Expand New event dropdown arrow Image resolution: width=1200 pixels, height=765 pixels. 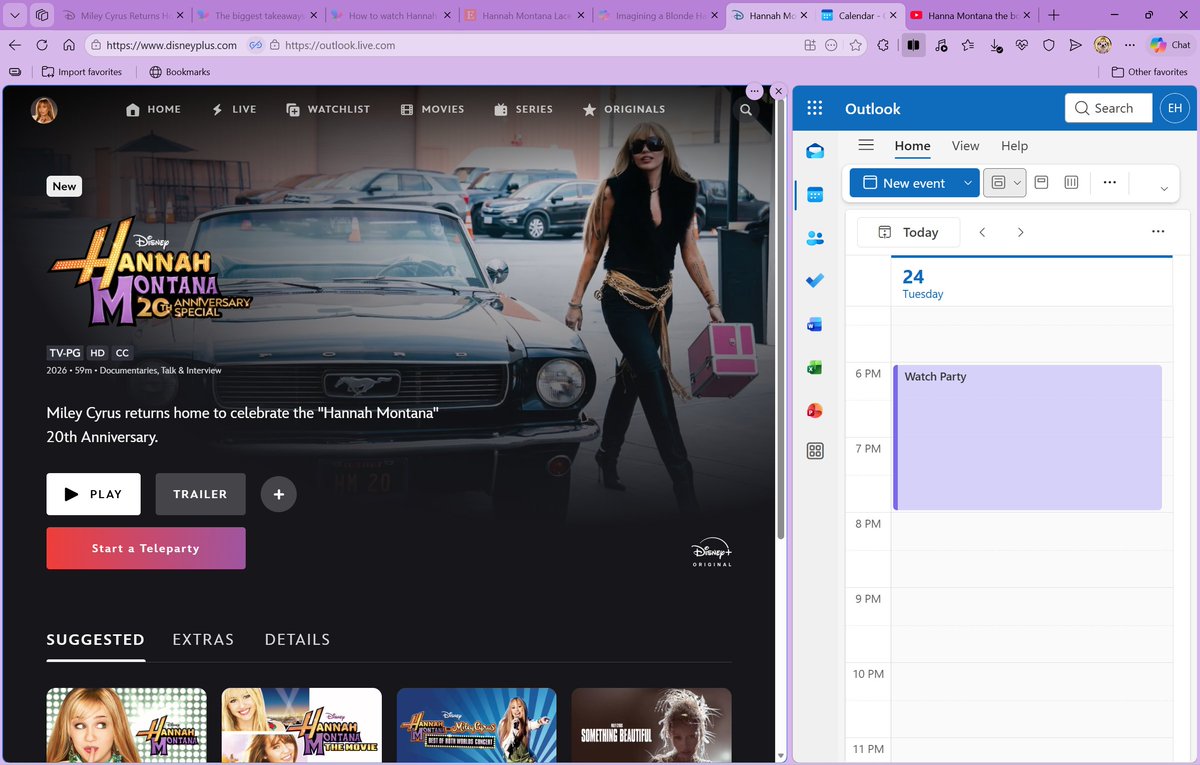pos(968,183)
